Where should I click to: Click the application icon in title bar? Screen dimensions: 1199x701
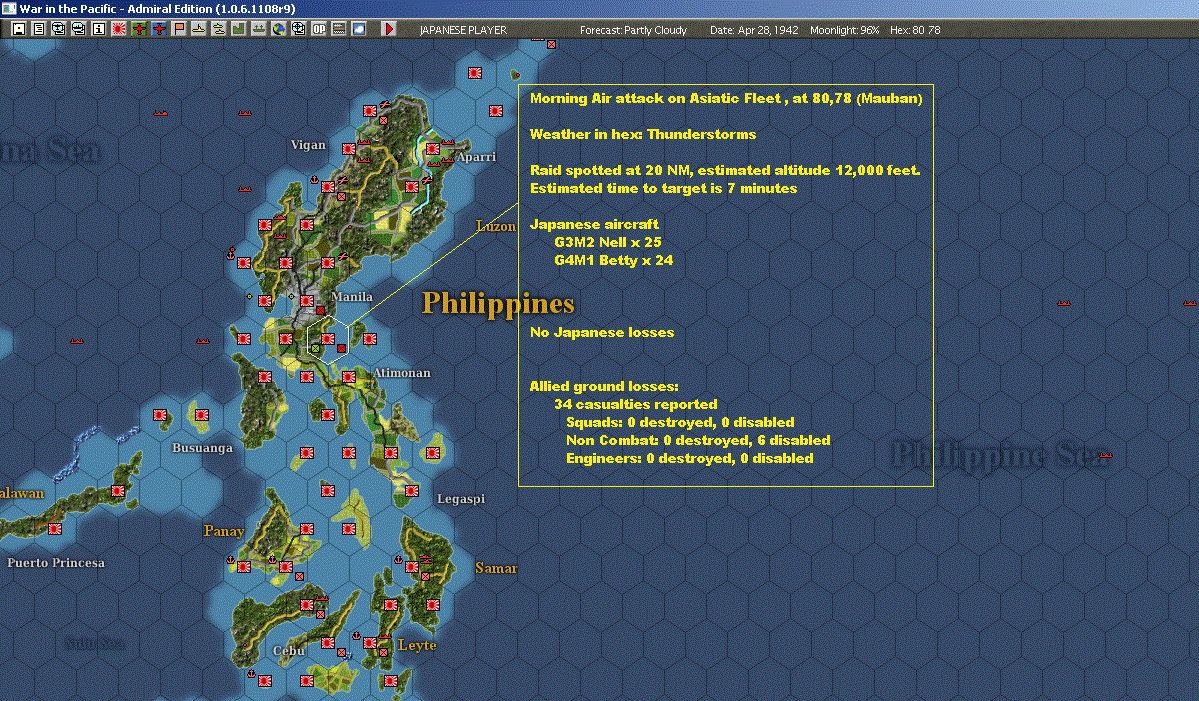point(8,8)
